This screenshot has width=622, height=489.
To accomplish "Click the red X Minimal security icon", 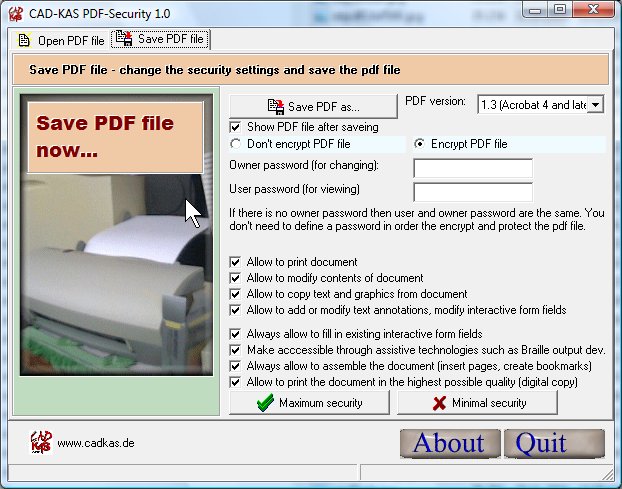I will [437, 403].
